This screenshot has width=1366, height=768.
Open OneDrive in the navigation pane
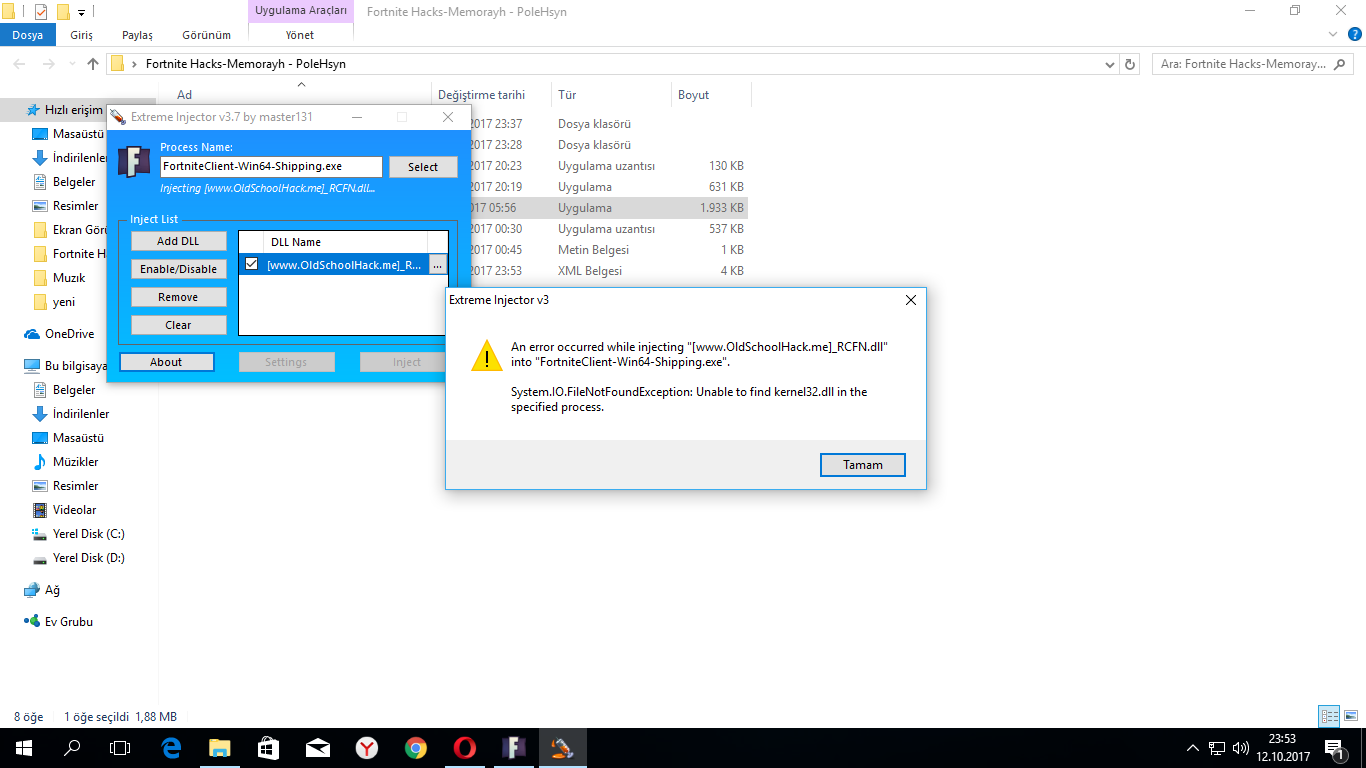click(x=69, y=334)
